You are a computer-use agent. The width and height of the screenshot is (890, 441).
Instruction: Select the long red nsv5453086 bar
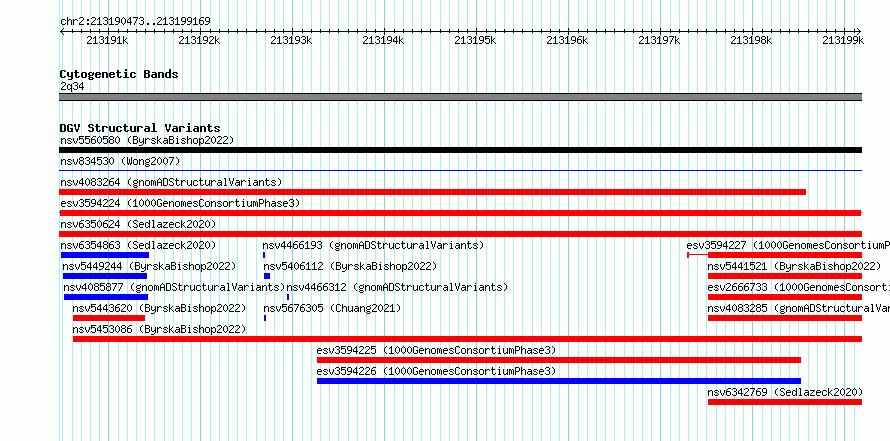click(x=467, y=339)
